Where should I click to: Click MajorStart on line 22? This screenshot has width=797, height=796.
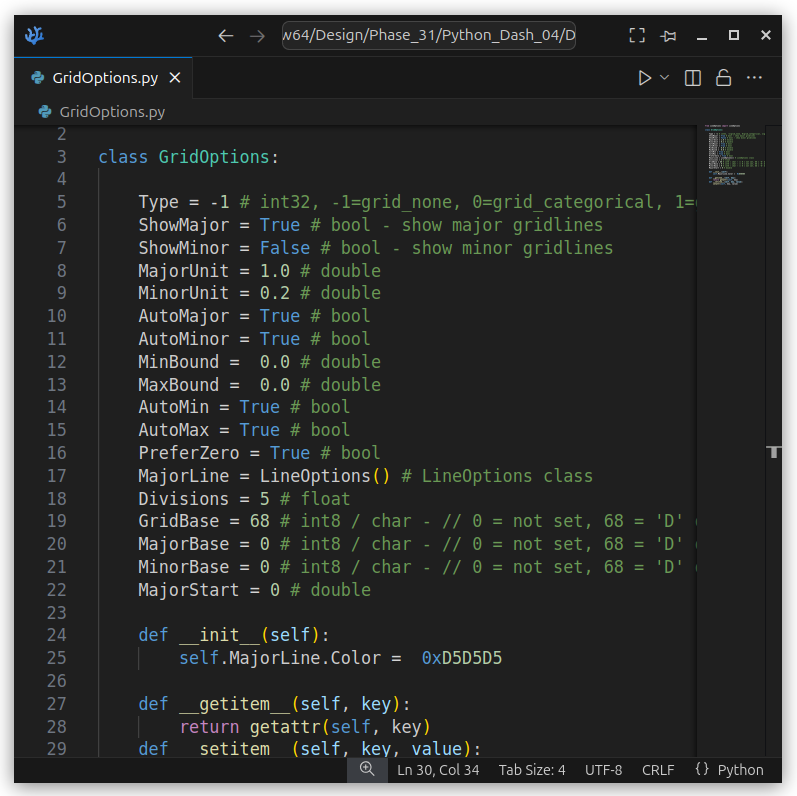click(x=189, y=590)
